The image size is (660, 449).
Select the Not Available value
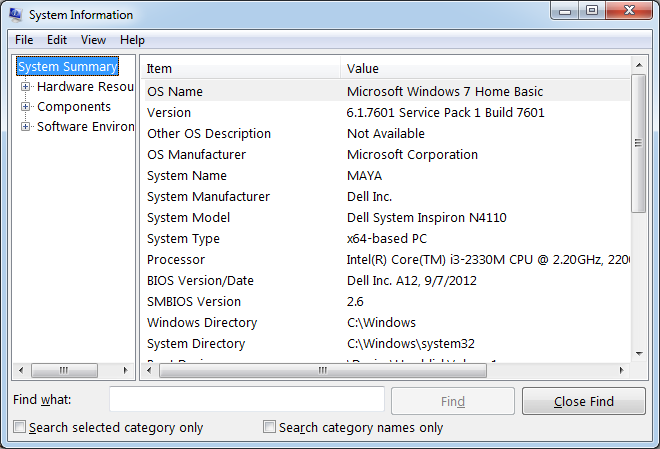pyautogui.click(x=386, y=134)
